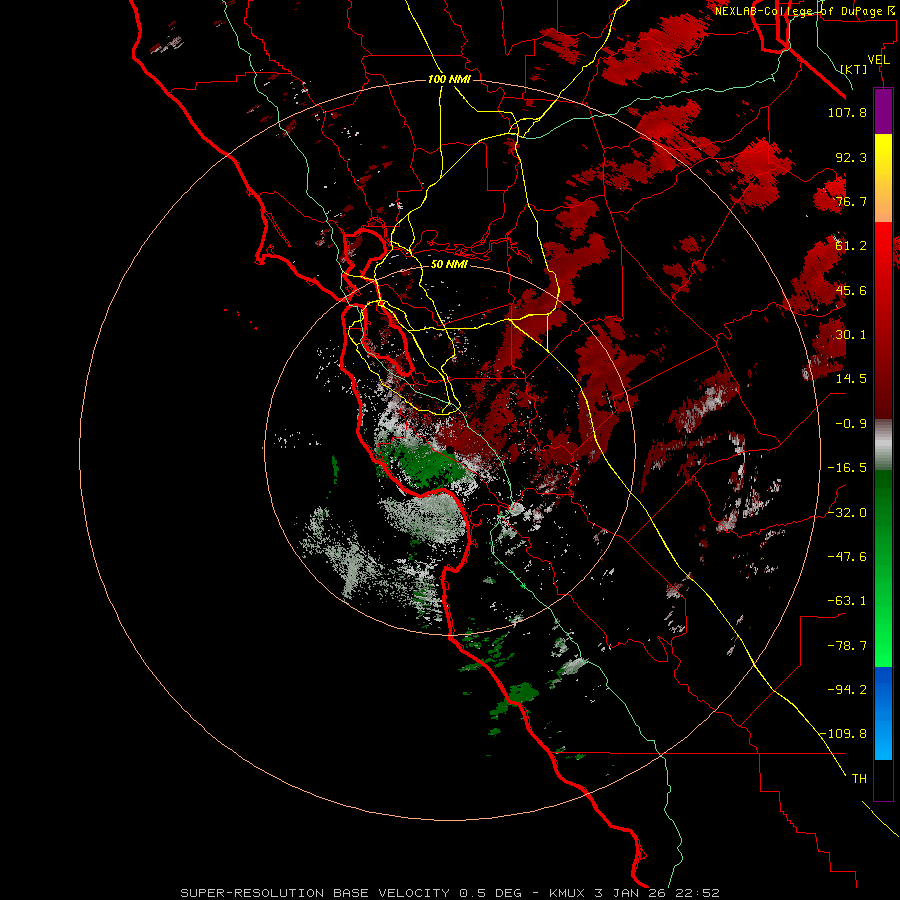Click the 50 NMI range ring label
Image resolution: width=900 pixels, height=900 pixels.
coord(449,264)
